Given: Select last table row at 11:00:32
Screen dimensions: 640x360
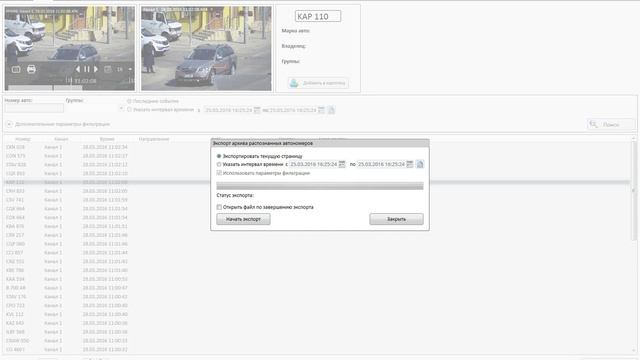Looking at the screenshot, I should click(317, 349).
